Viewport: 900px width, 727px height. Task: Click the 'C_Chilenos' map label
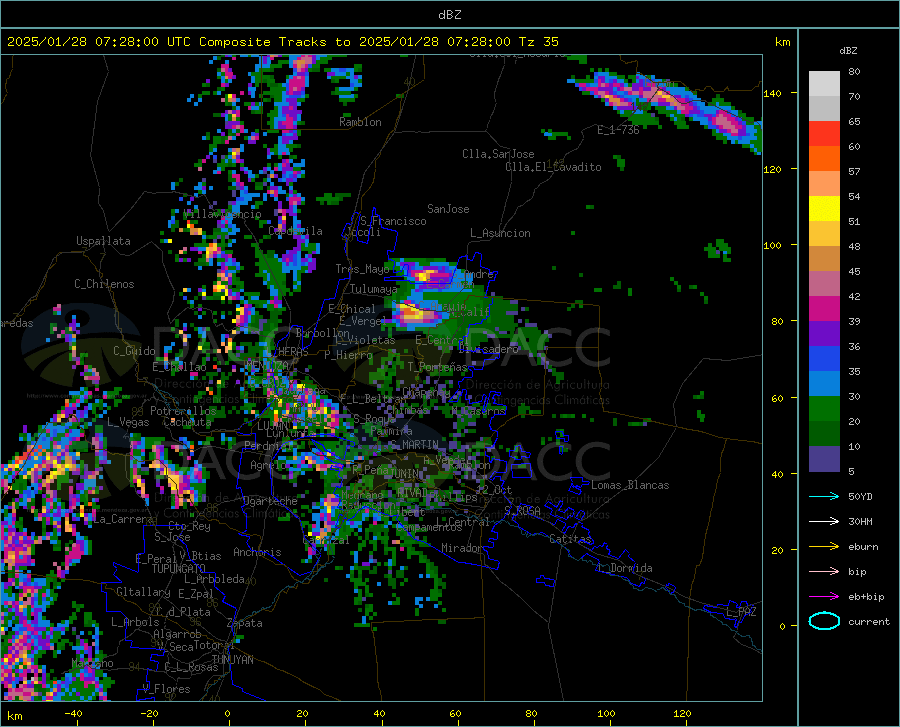104,284
